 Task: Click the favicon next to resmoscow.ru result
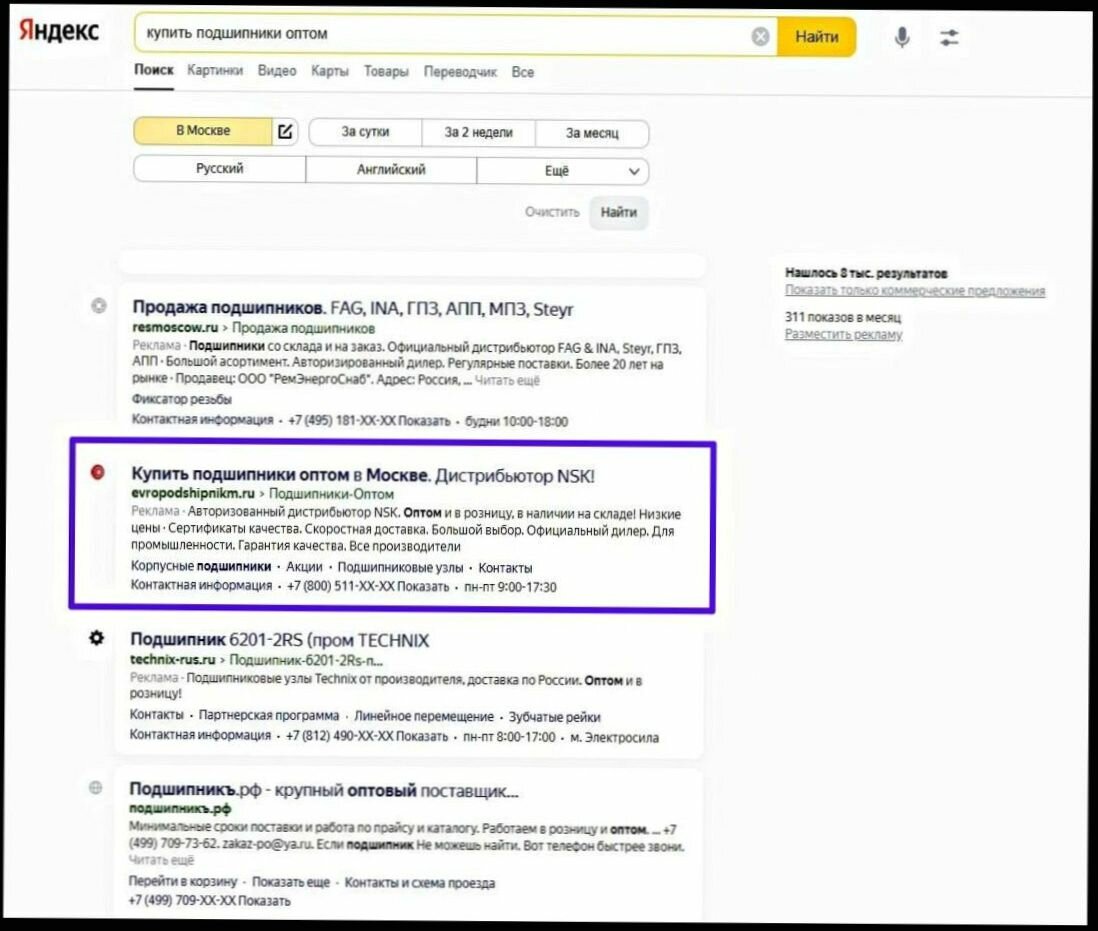[99, 305]
